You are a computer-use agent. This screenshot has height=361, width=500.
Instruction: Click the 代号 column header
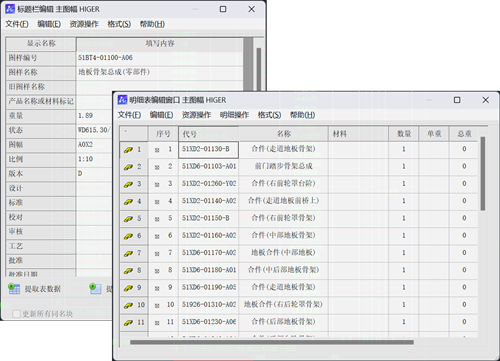208,134
